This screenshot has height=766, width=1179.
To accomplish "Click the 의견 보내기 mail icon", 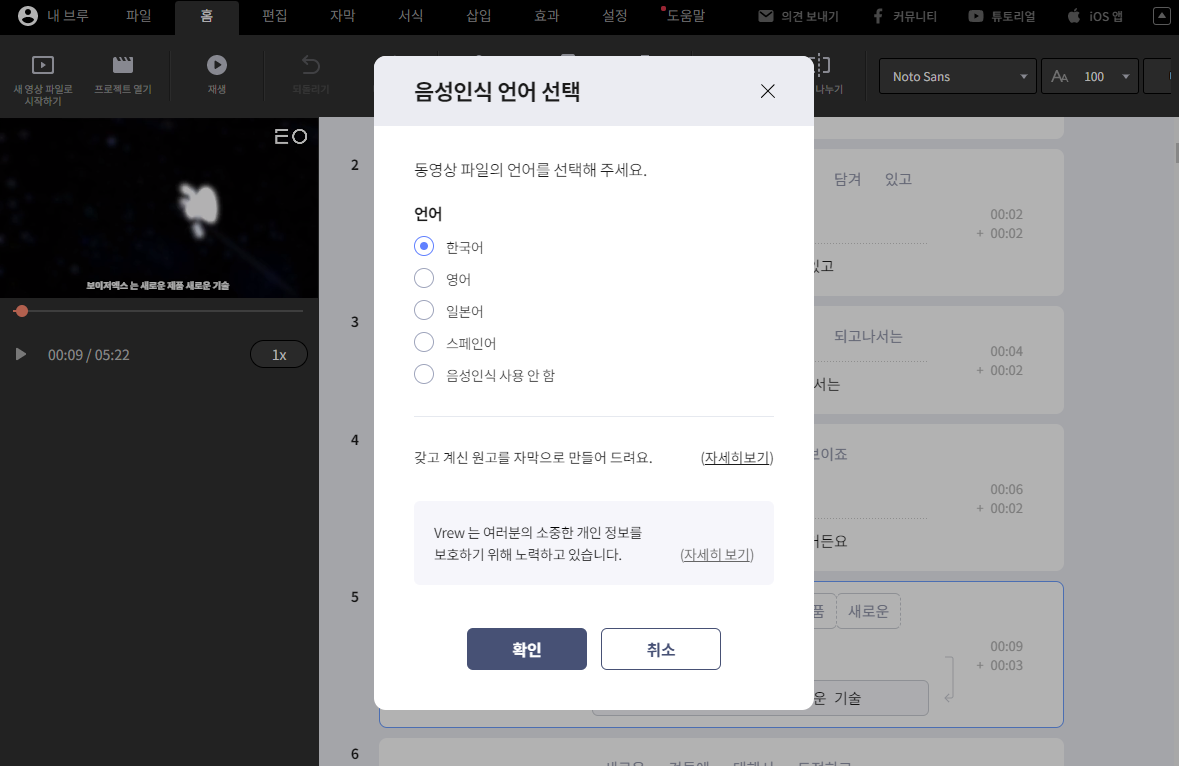I will pyautogui.click(x=765, y=16).
